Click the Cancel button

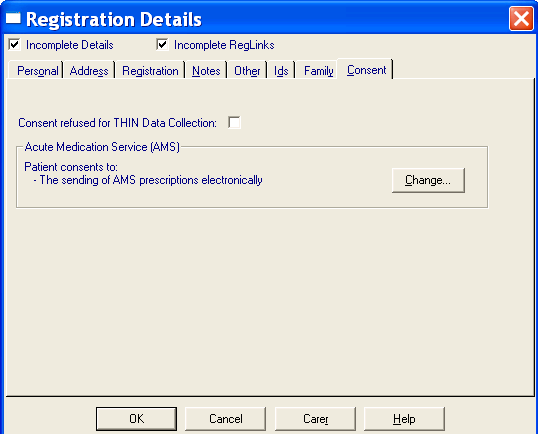point(226,419)
